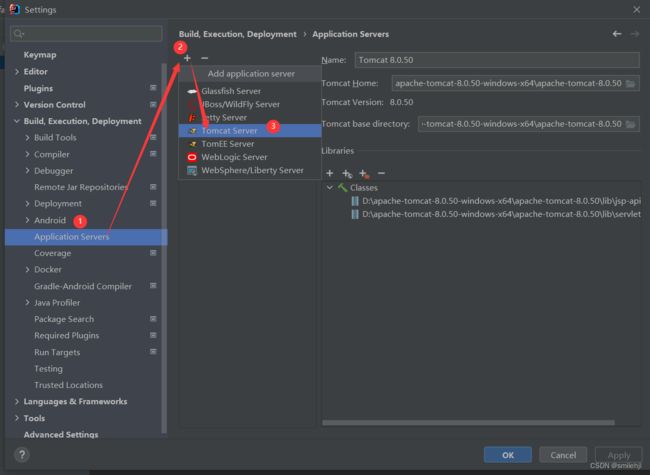
Task: Click the settings tree vertical scrollbar
Action: click(164, 249)
